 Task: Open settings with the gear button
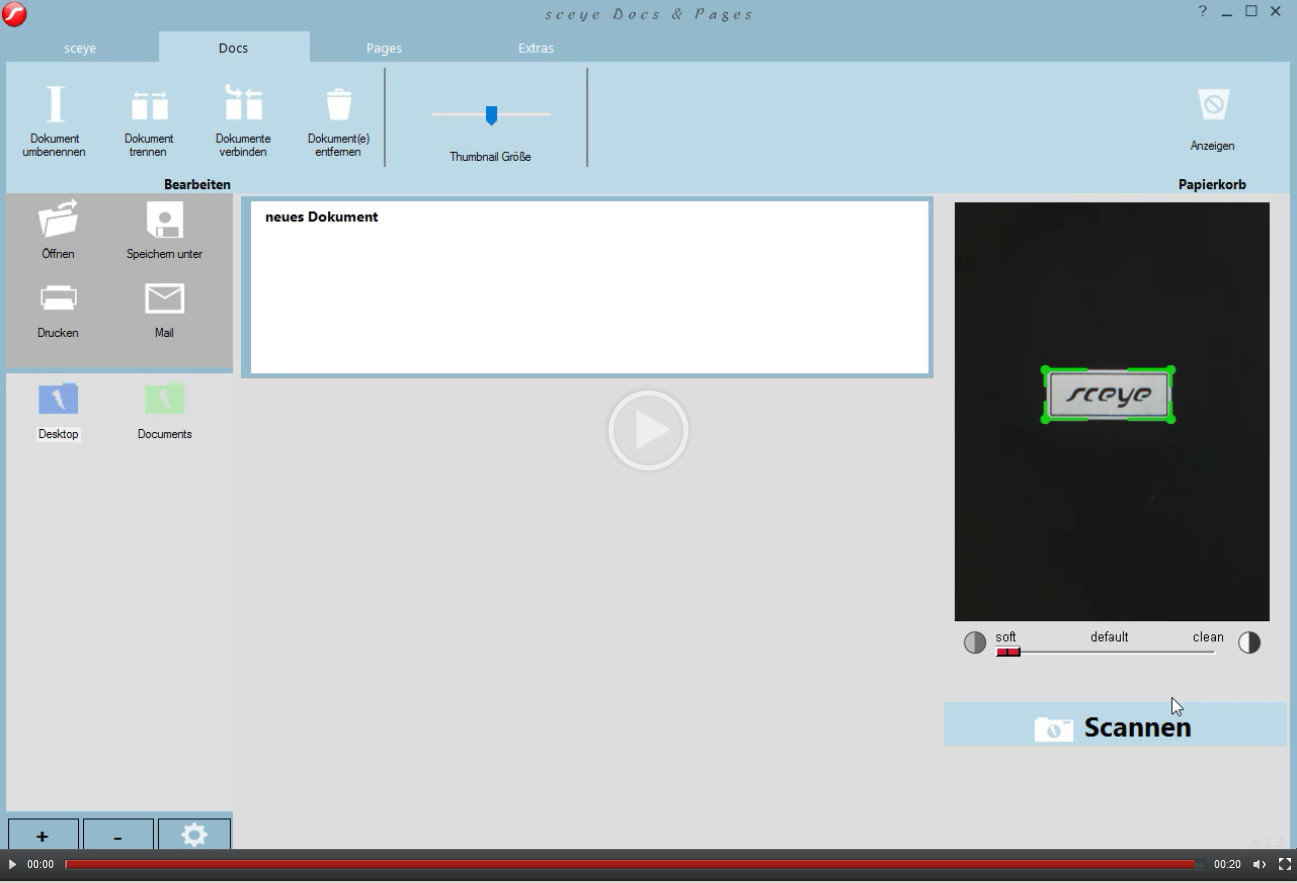coord(194,836)
